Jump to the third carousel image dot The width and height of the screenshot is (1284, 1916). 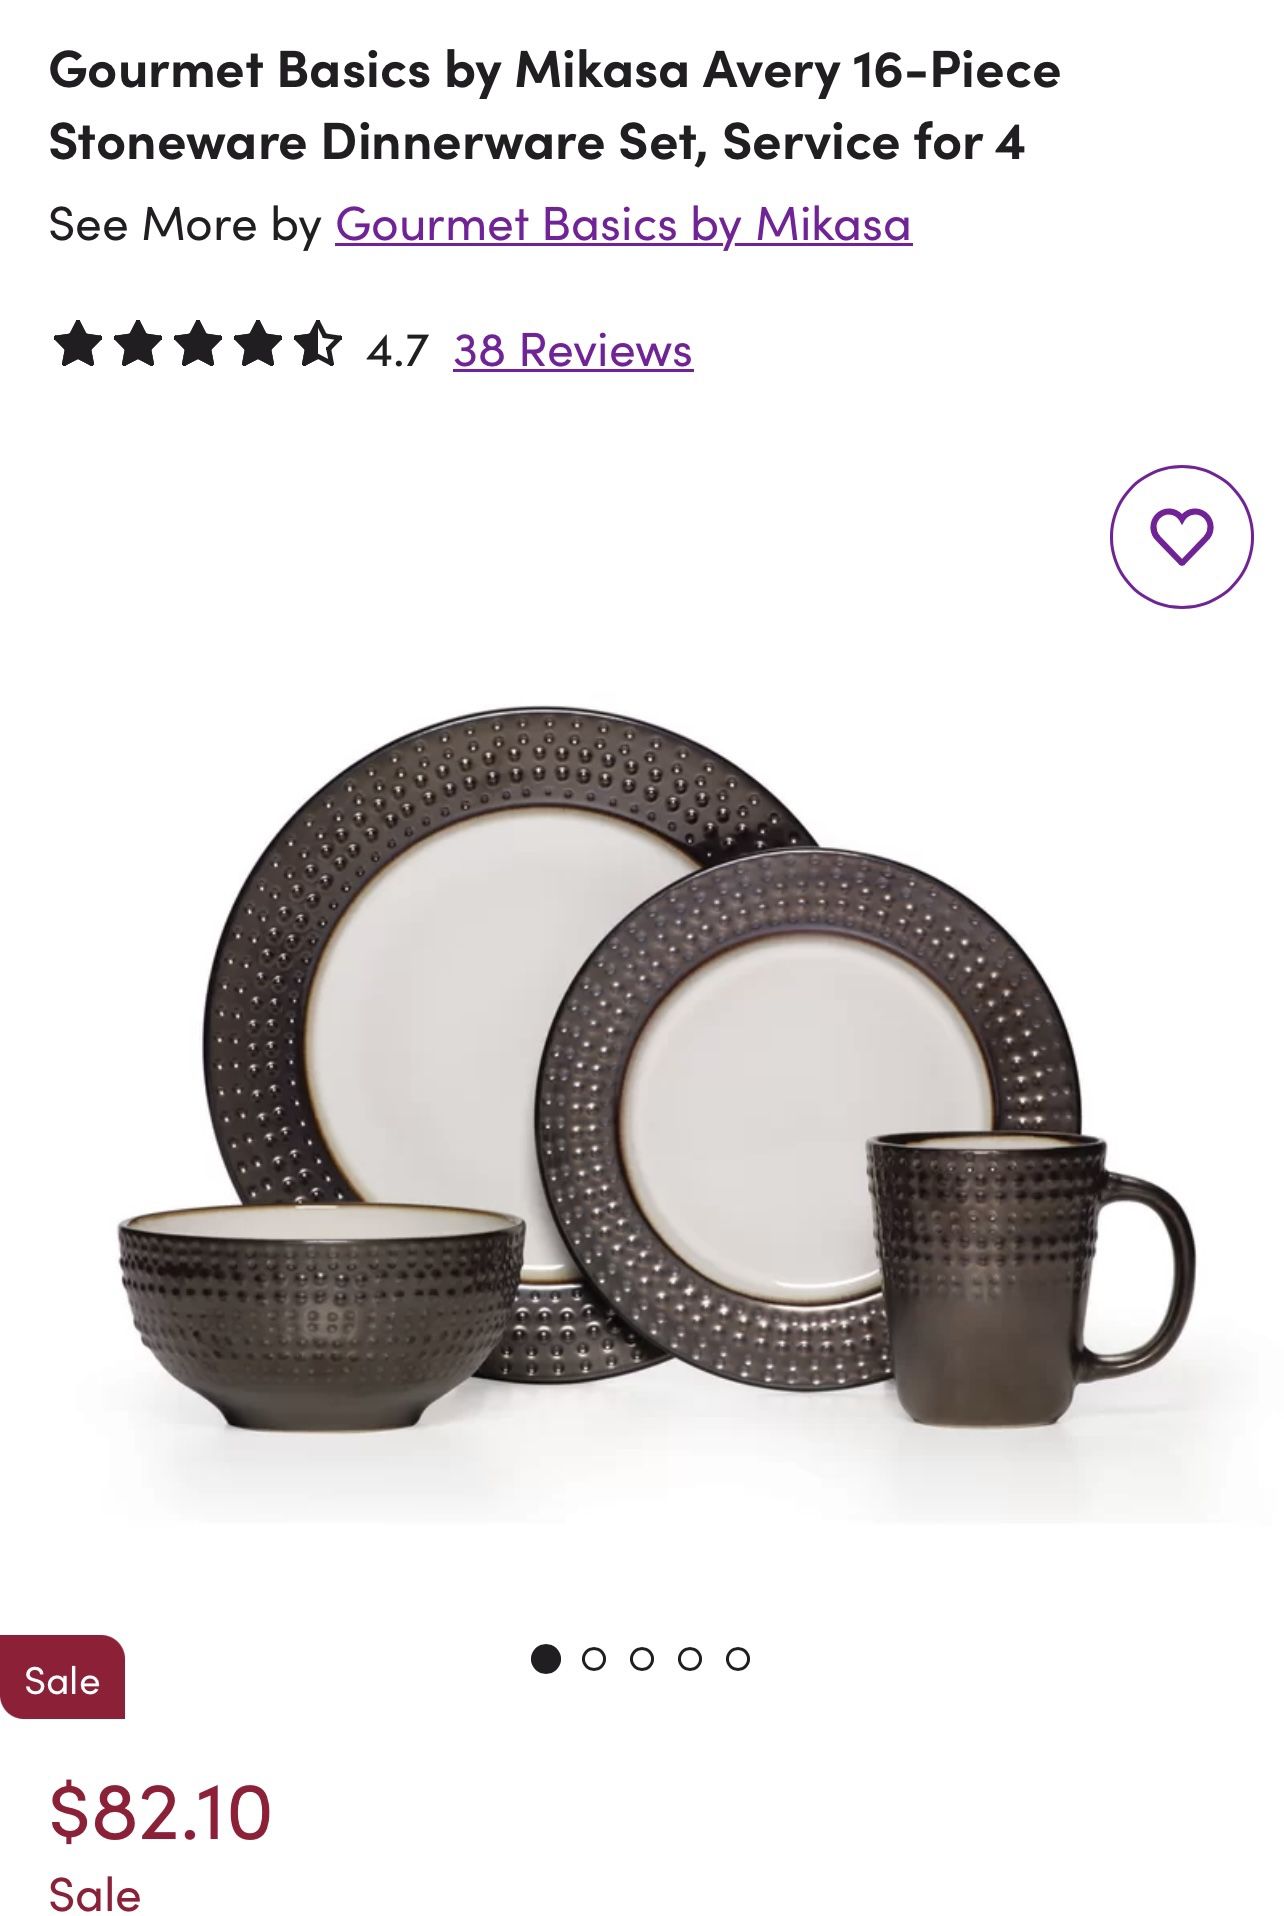click(641, 1659)
